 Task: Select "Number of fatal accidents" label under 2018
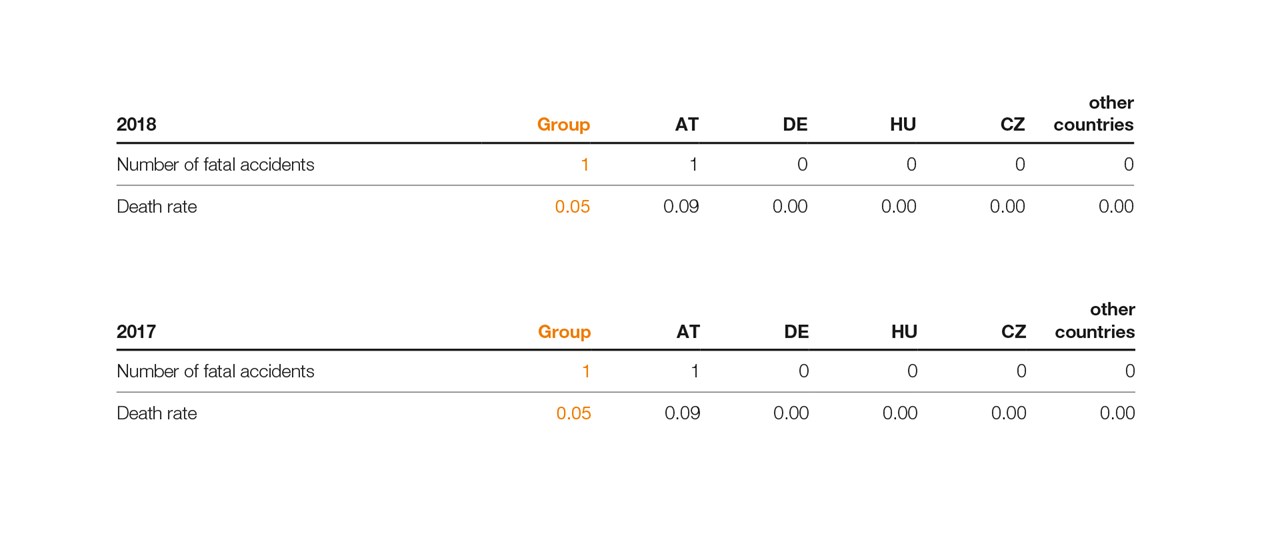pos(215,165)
